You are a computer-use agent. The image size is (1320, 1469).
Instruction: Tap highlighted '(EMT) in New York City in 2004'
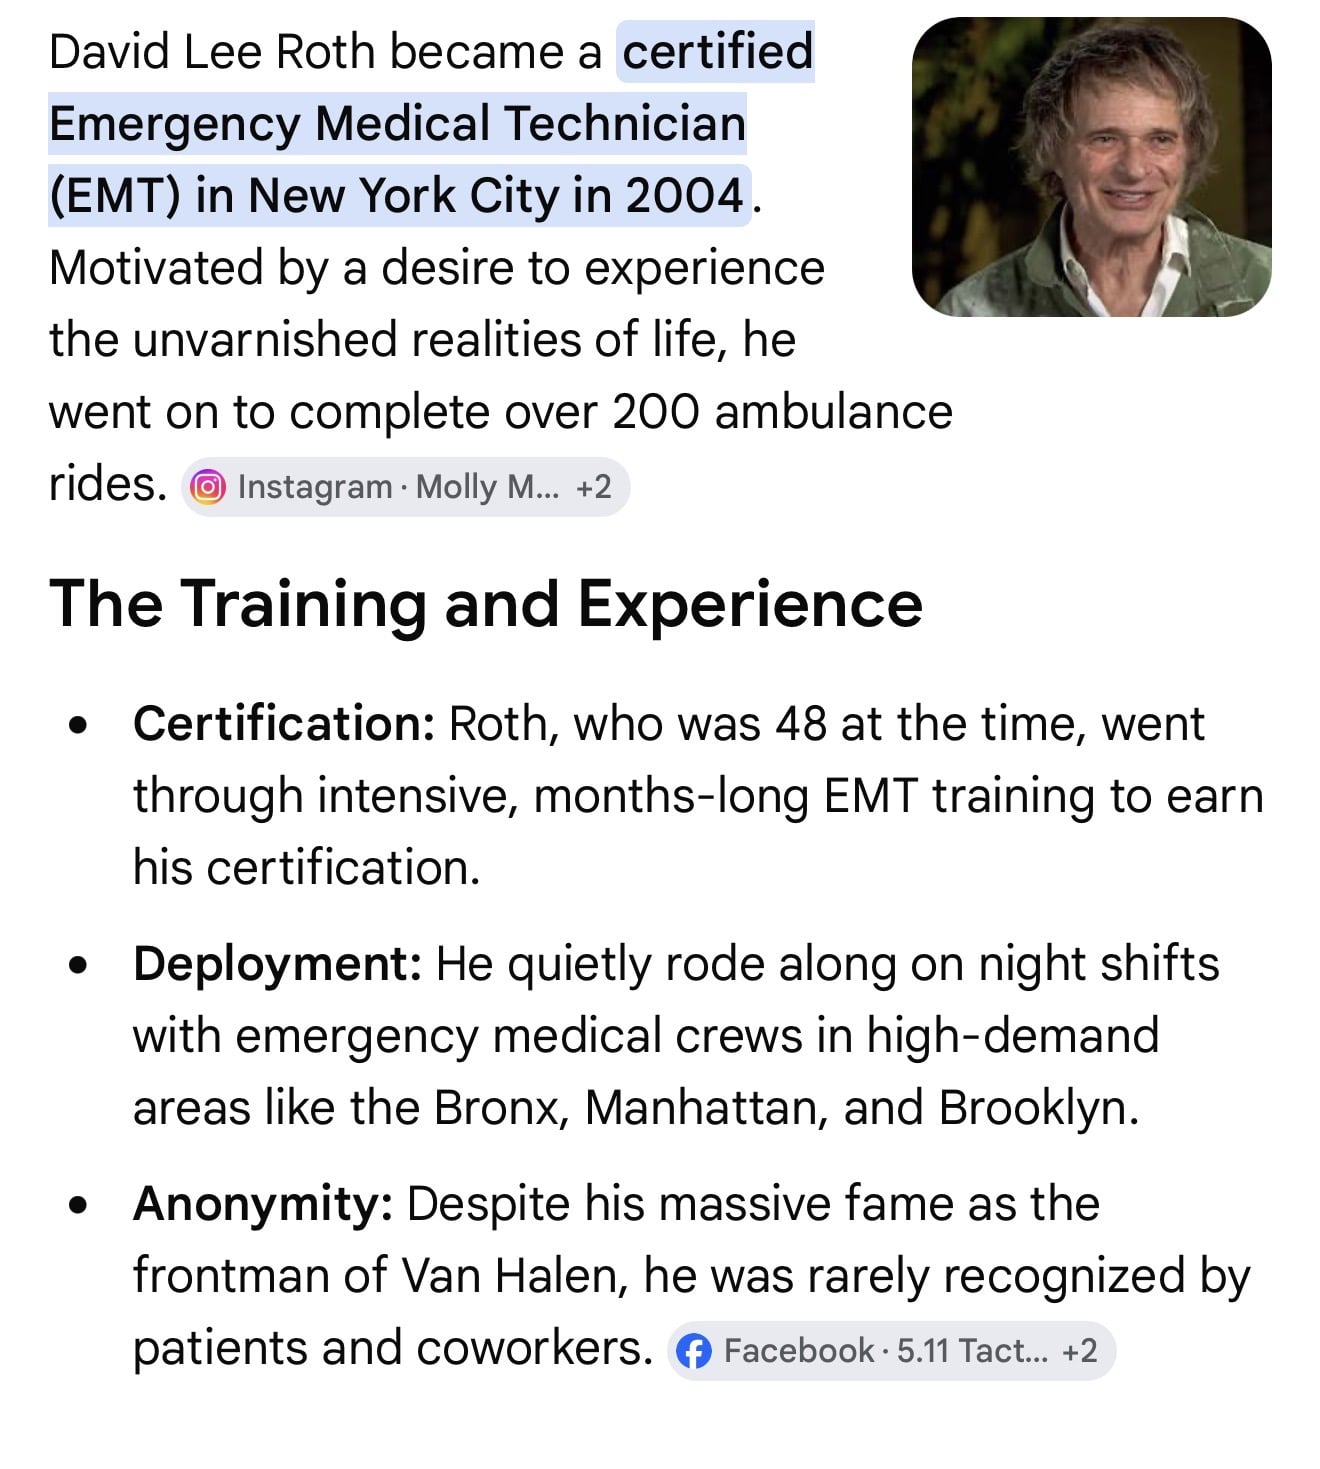(398, 195)
